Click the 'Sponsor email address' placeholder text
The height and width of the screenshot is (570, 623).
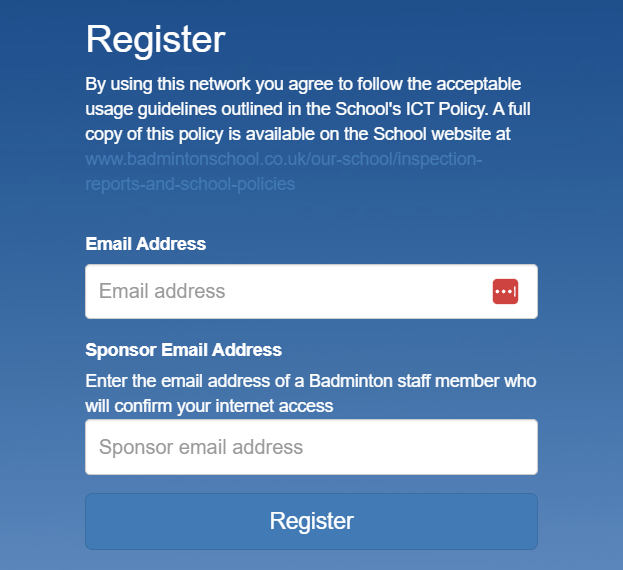coord(201,447)
